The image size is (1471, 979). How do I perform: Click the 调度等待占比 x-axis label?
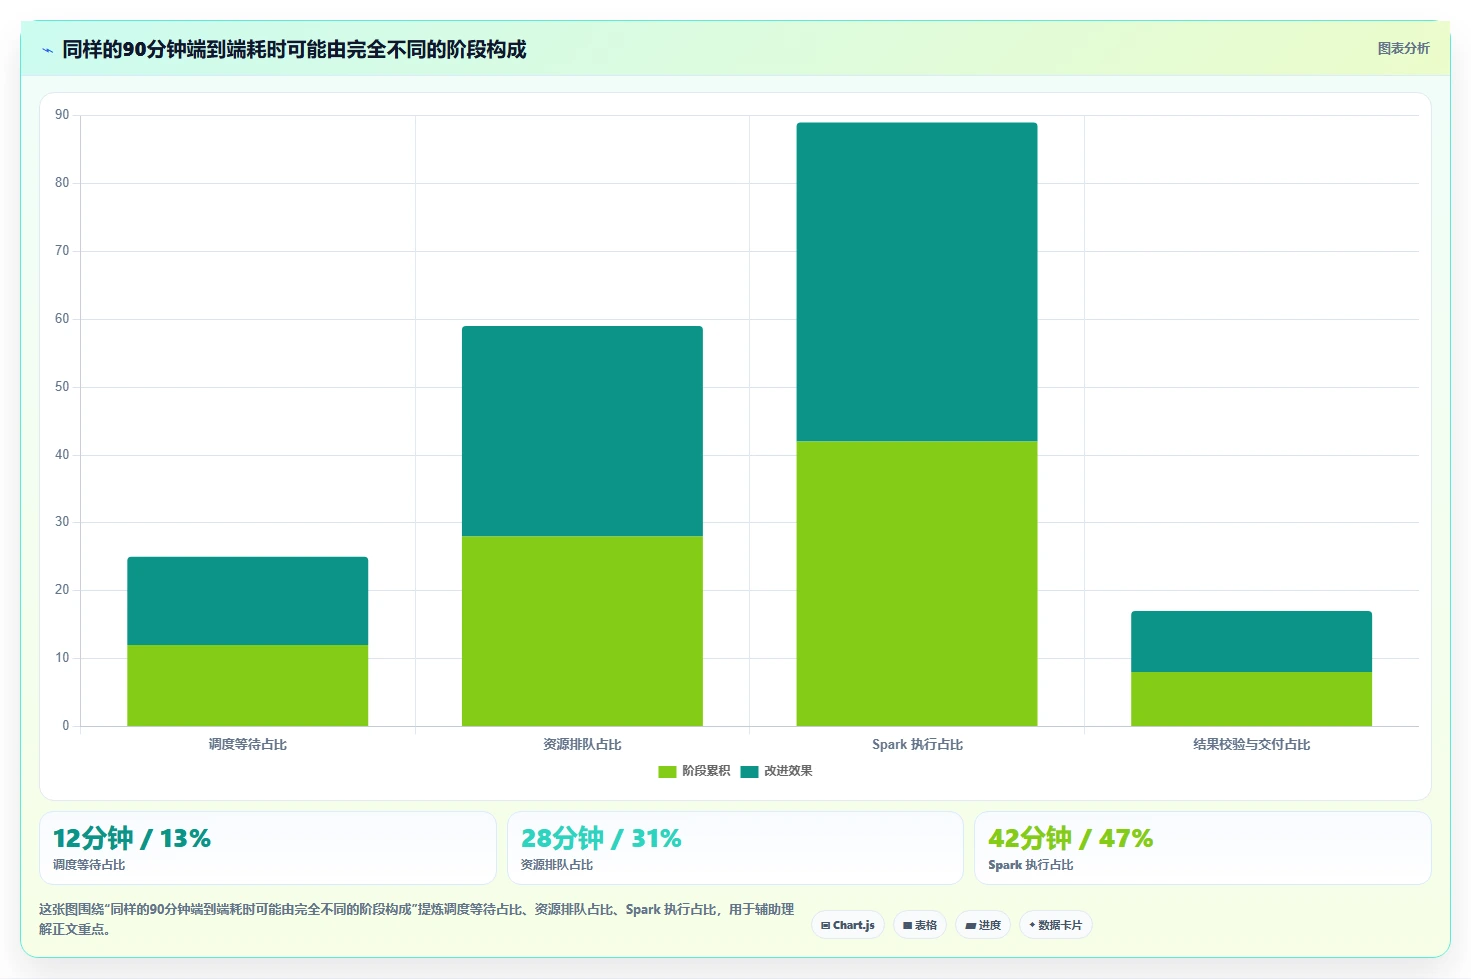(247, 744)
